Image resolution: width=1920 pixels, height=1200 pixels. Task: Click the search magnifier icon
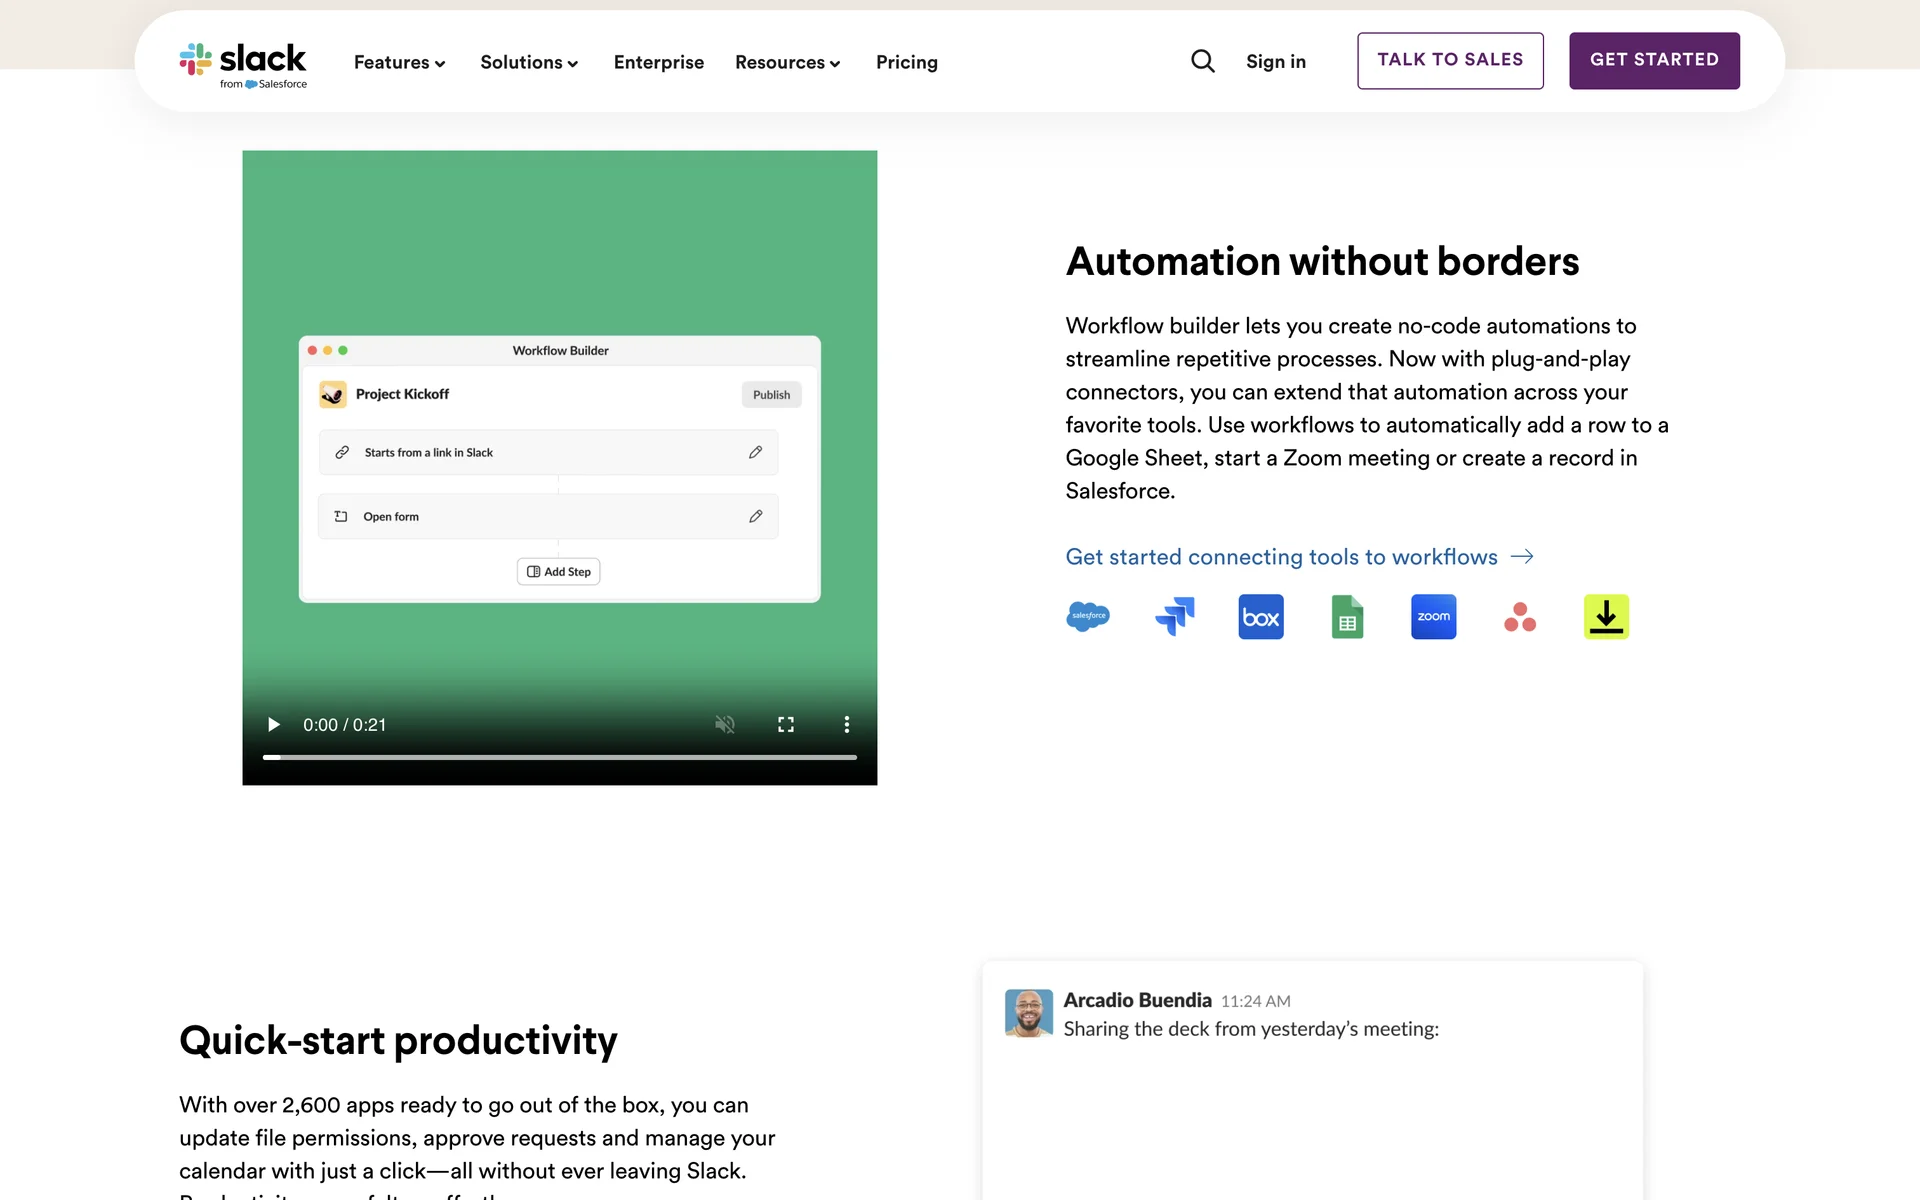pos(1202,61)
